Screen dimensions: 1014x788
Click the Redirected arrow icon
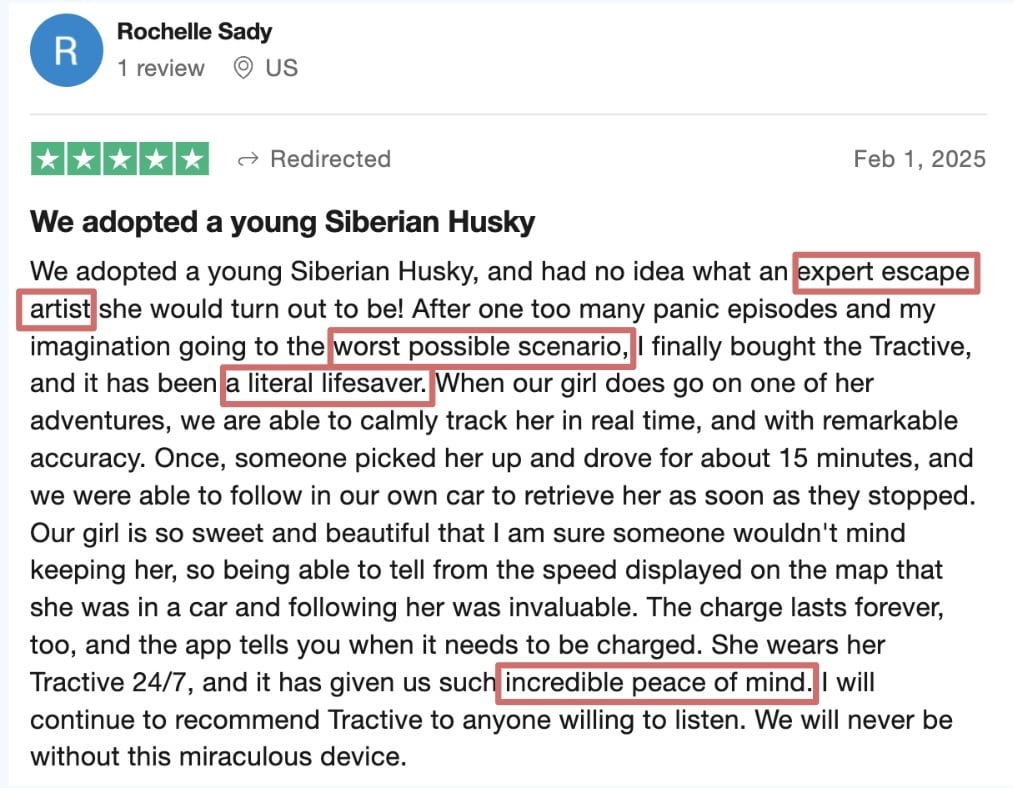coord(248,159)
